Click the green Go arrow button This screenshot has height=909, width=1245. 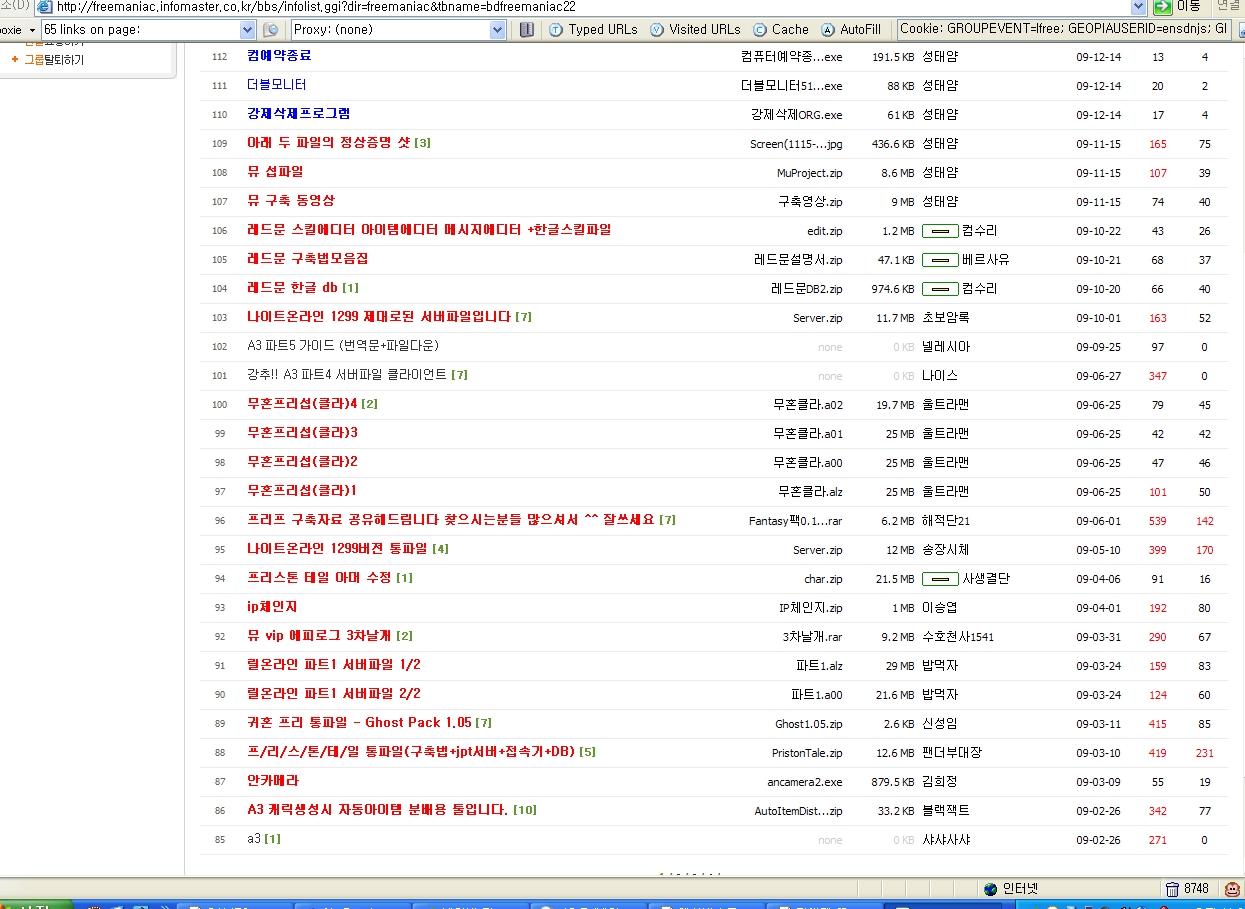tap(1162, 6)
